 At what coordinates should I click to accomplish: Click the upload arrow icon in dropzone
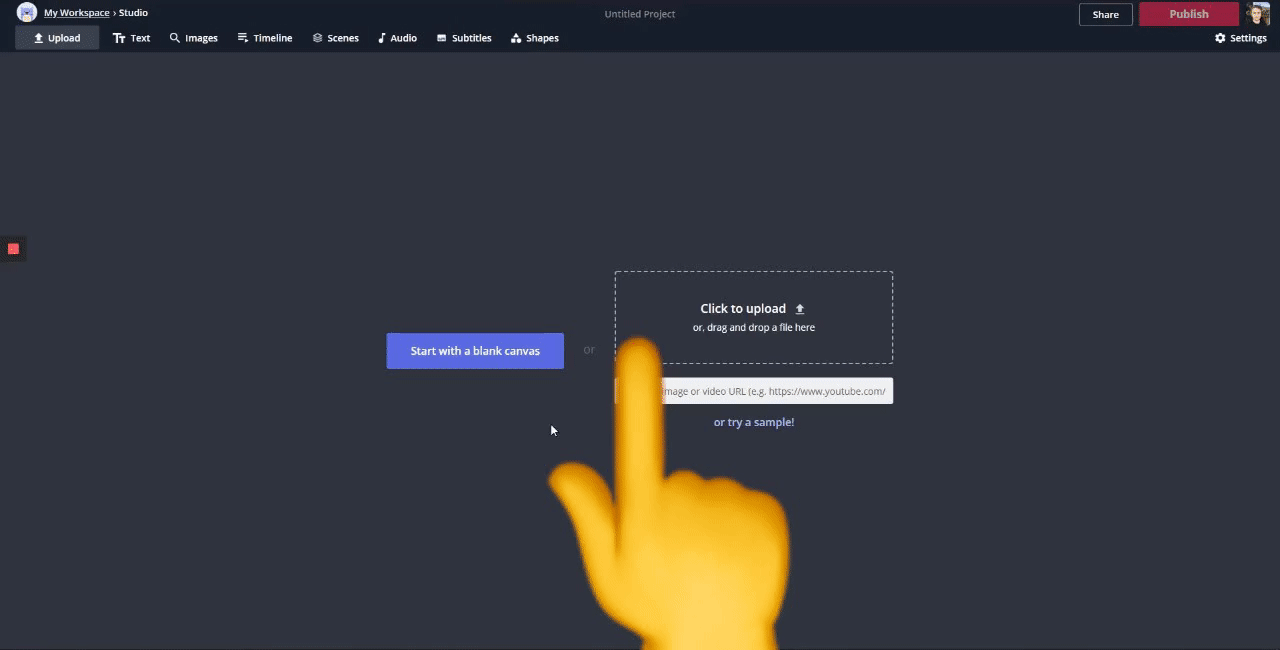pyautogui.click(x=799, y=309)
